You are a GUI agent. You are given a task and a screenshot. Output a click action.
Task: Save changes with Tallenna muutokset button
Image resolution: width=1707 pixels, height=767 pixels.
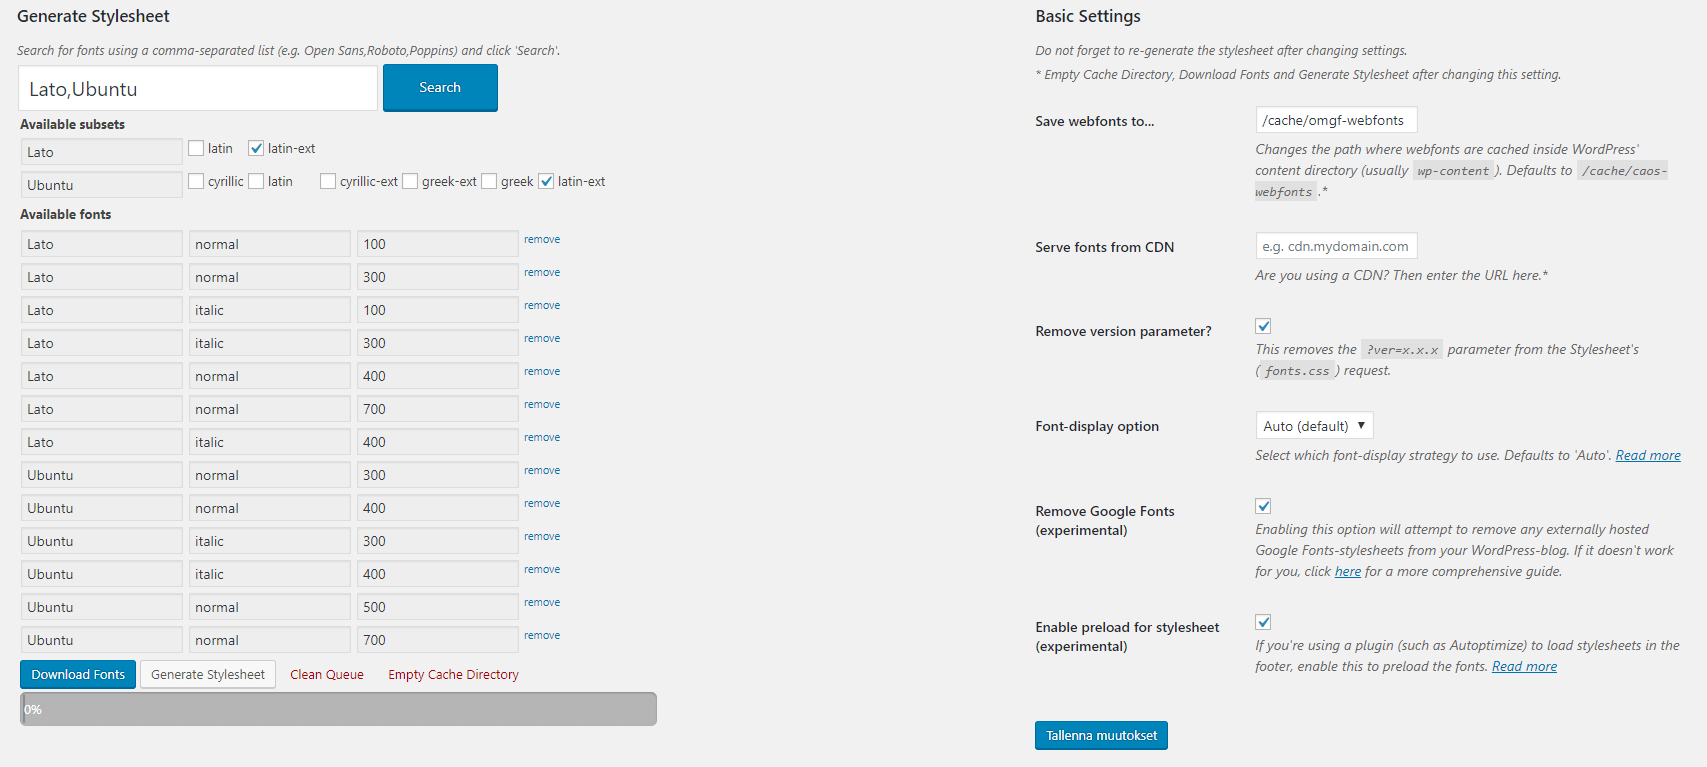1101,736
